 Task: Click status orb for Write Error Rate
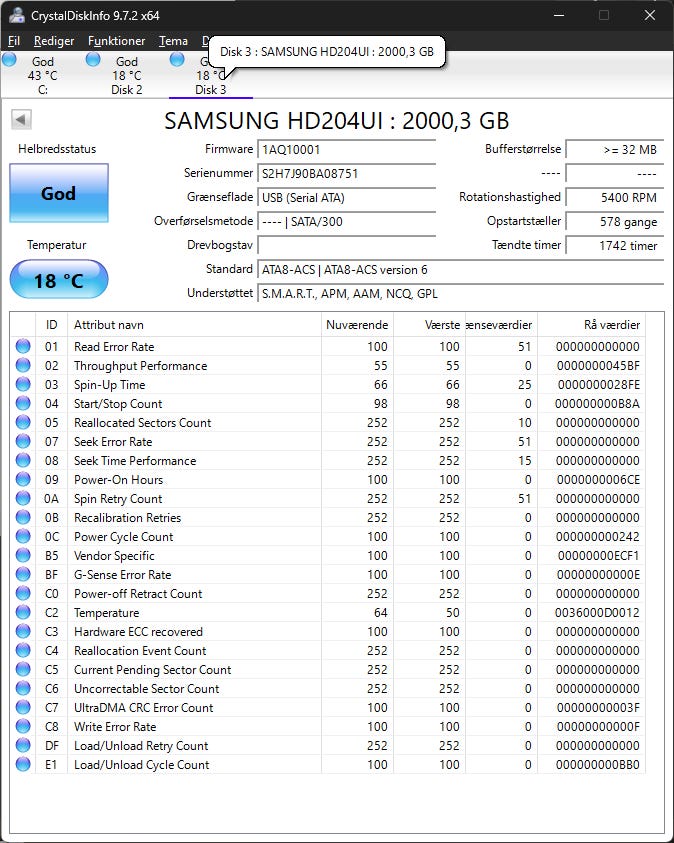click(x=23, y=726)
